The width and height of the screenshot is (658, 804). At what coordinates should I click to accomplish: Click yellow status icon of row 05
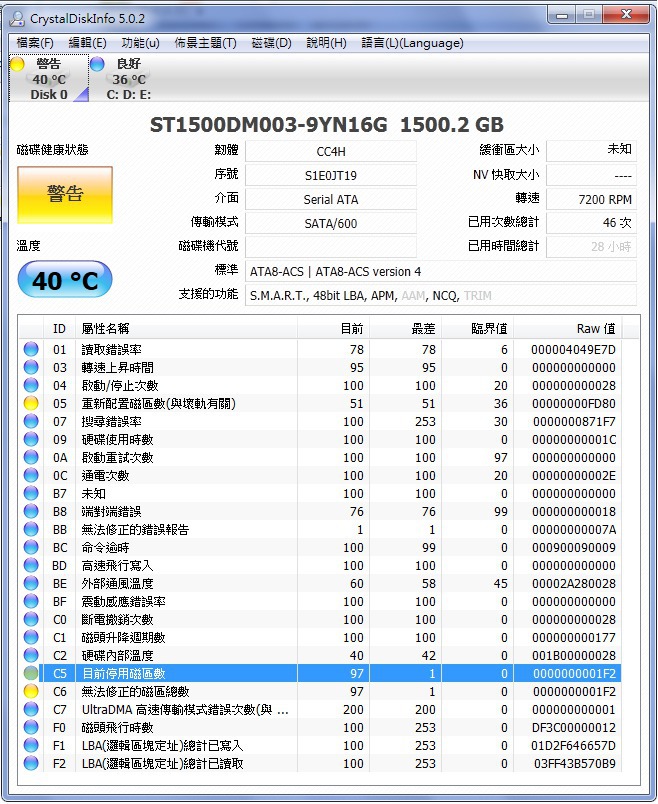[x=31, y=404]
